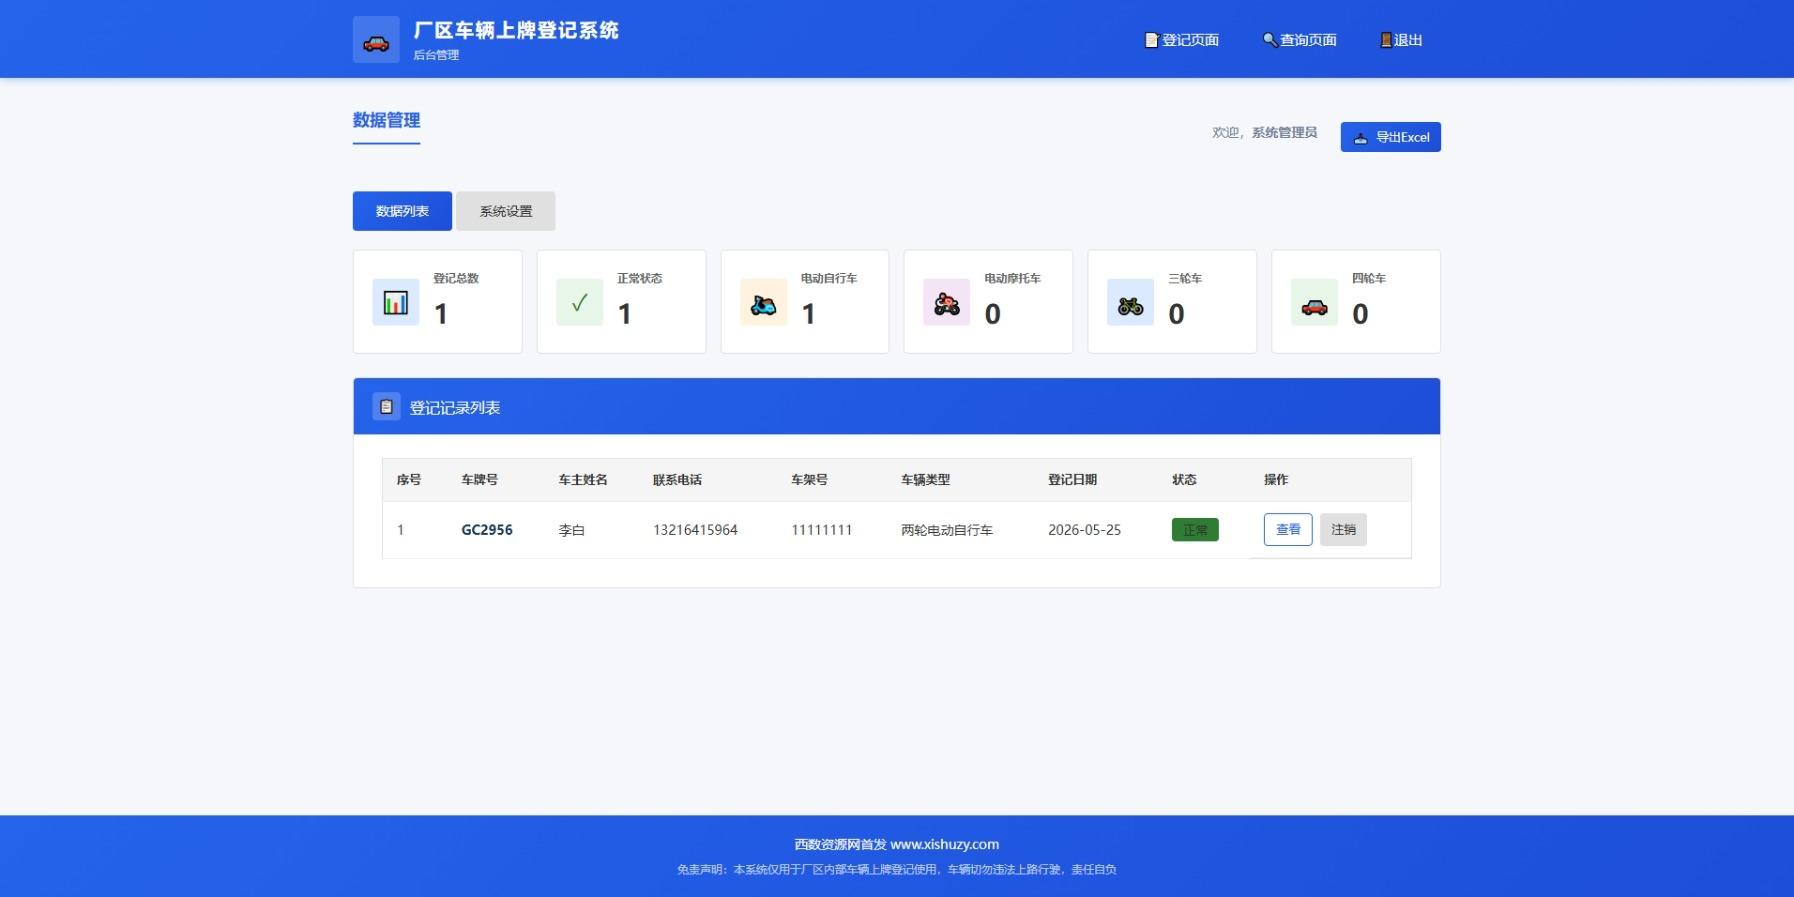Click the 数据管理 page heading

(386, 120)
